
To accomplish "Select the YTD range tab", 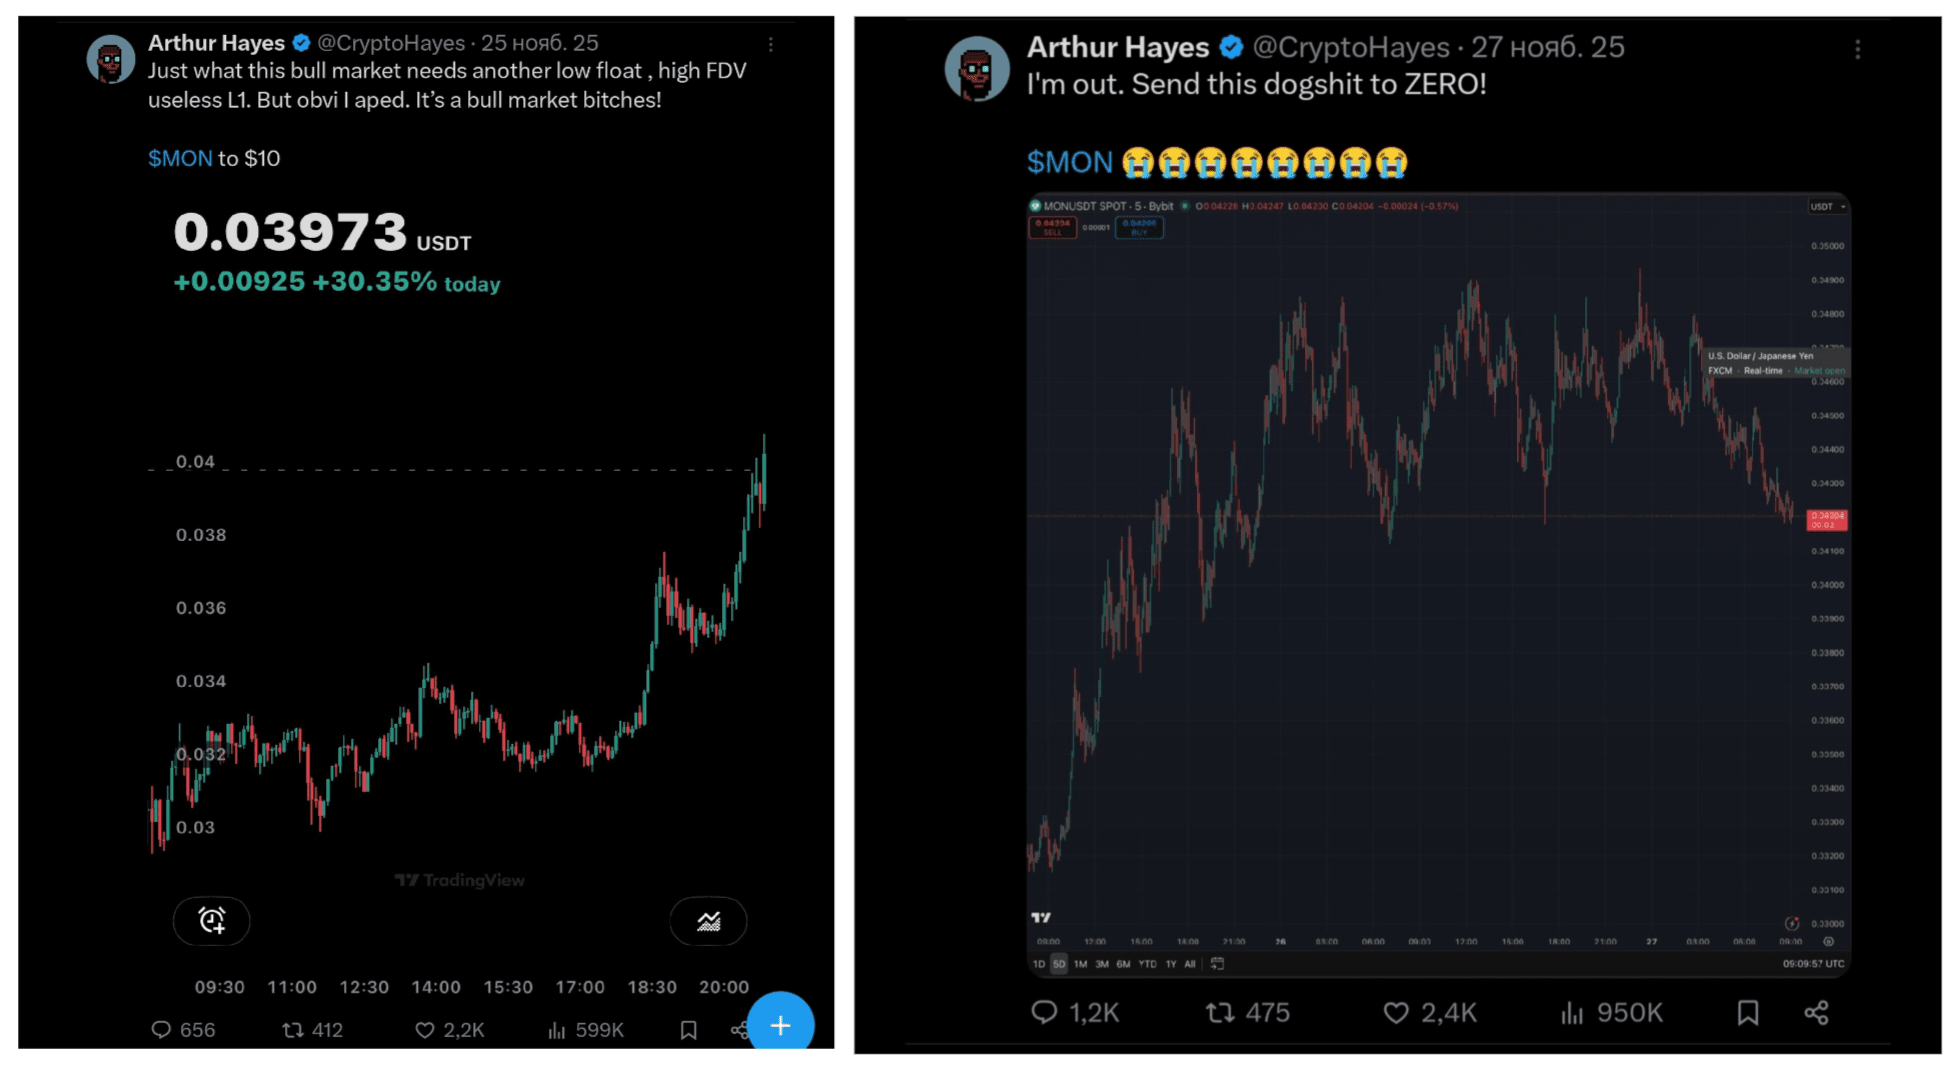I will [1147, 964].
